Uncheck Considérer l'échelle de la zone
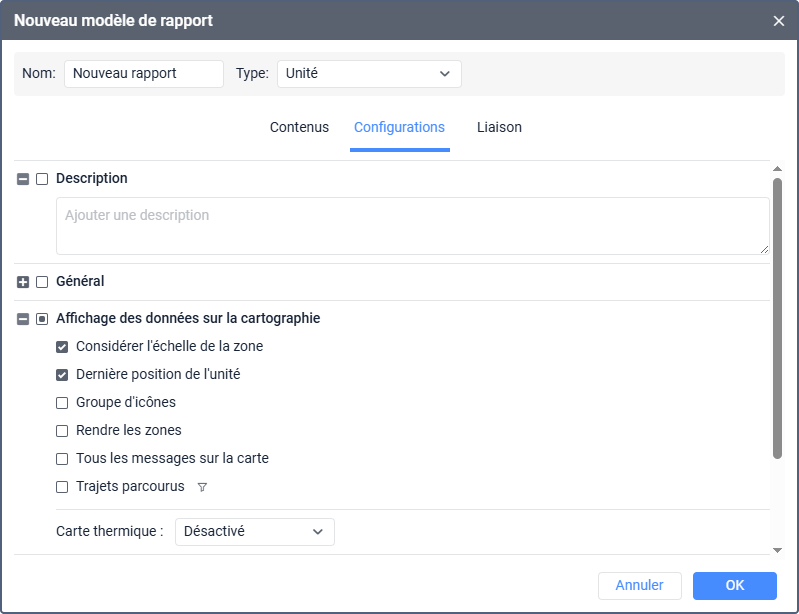 click(x=62, y=347)
